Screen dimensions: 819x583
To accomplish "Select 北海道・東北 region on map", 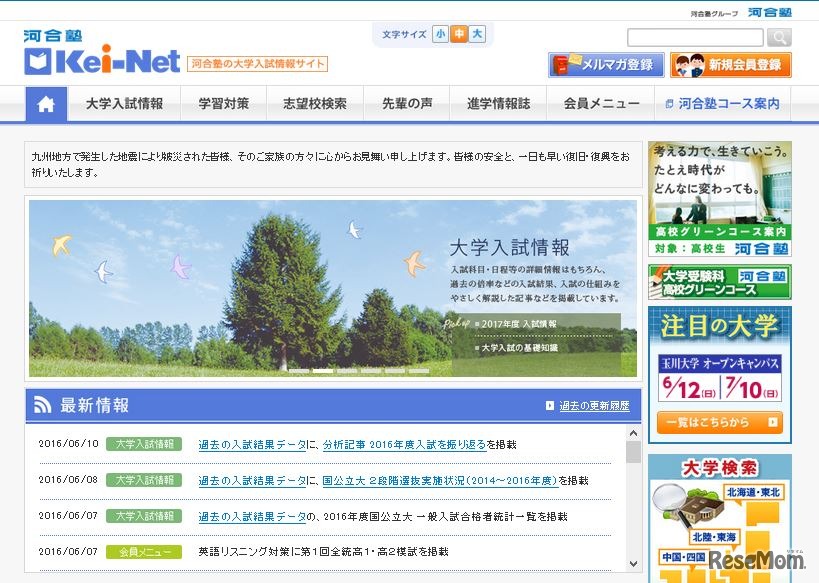I will pos(753,492).
